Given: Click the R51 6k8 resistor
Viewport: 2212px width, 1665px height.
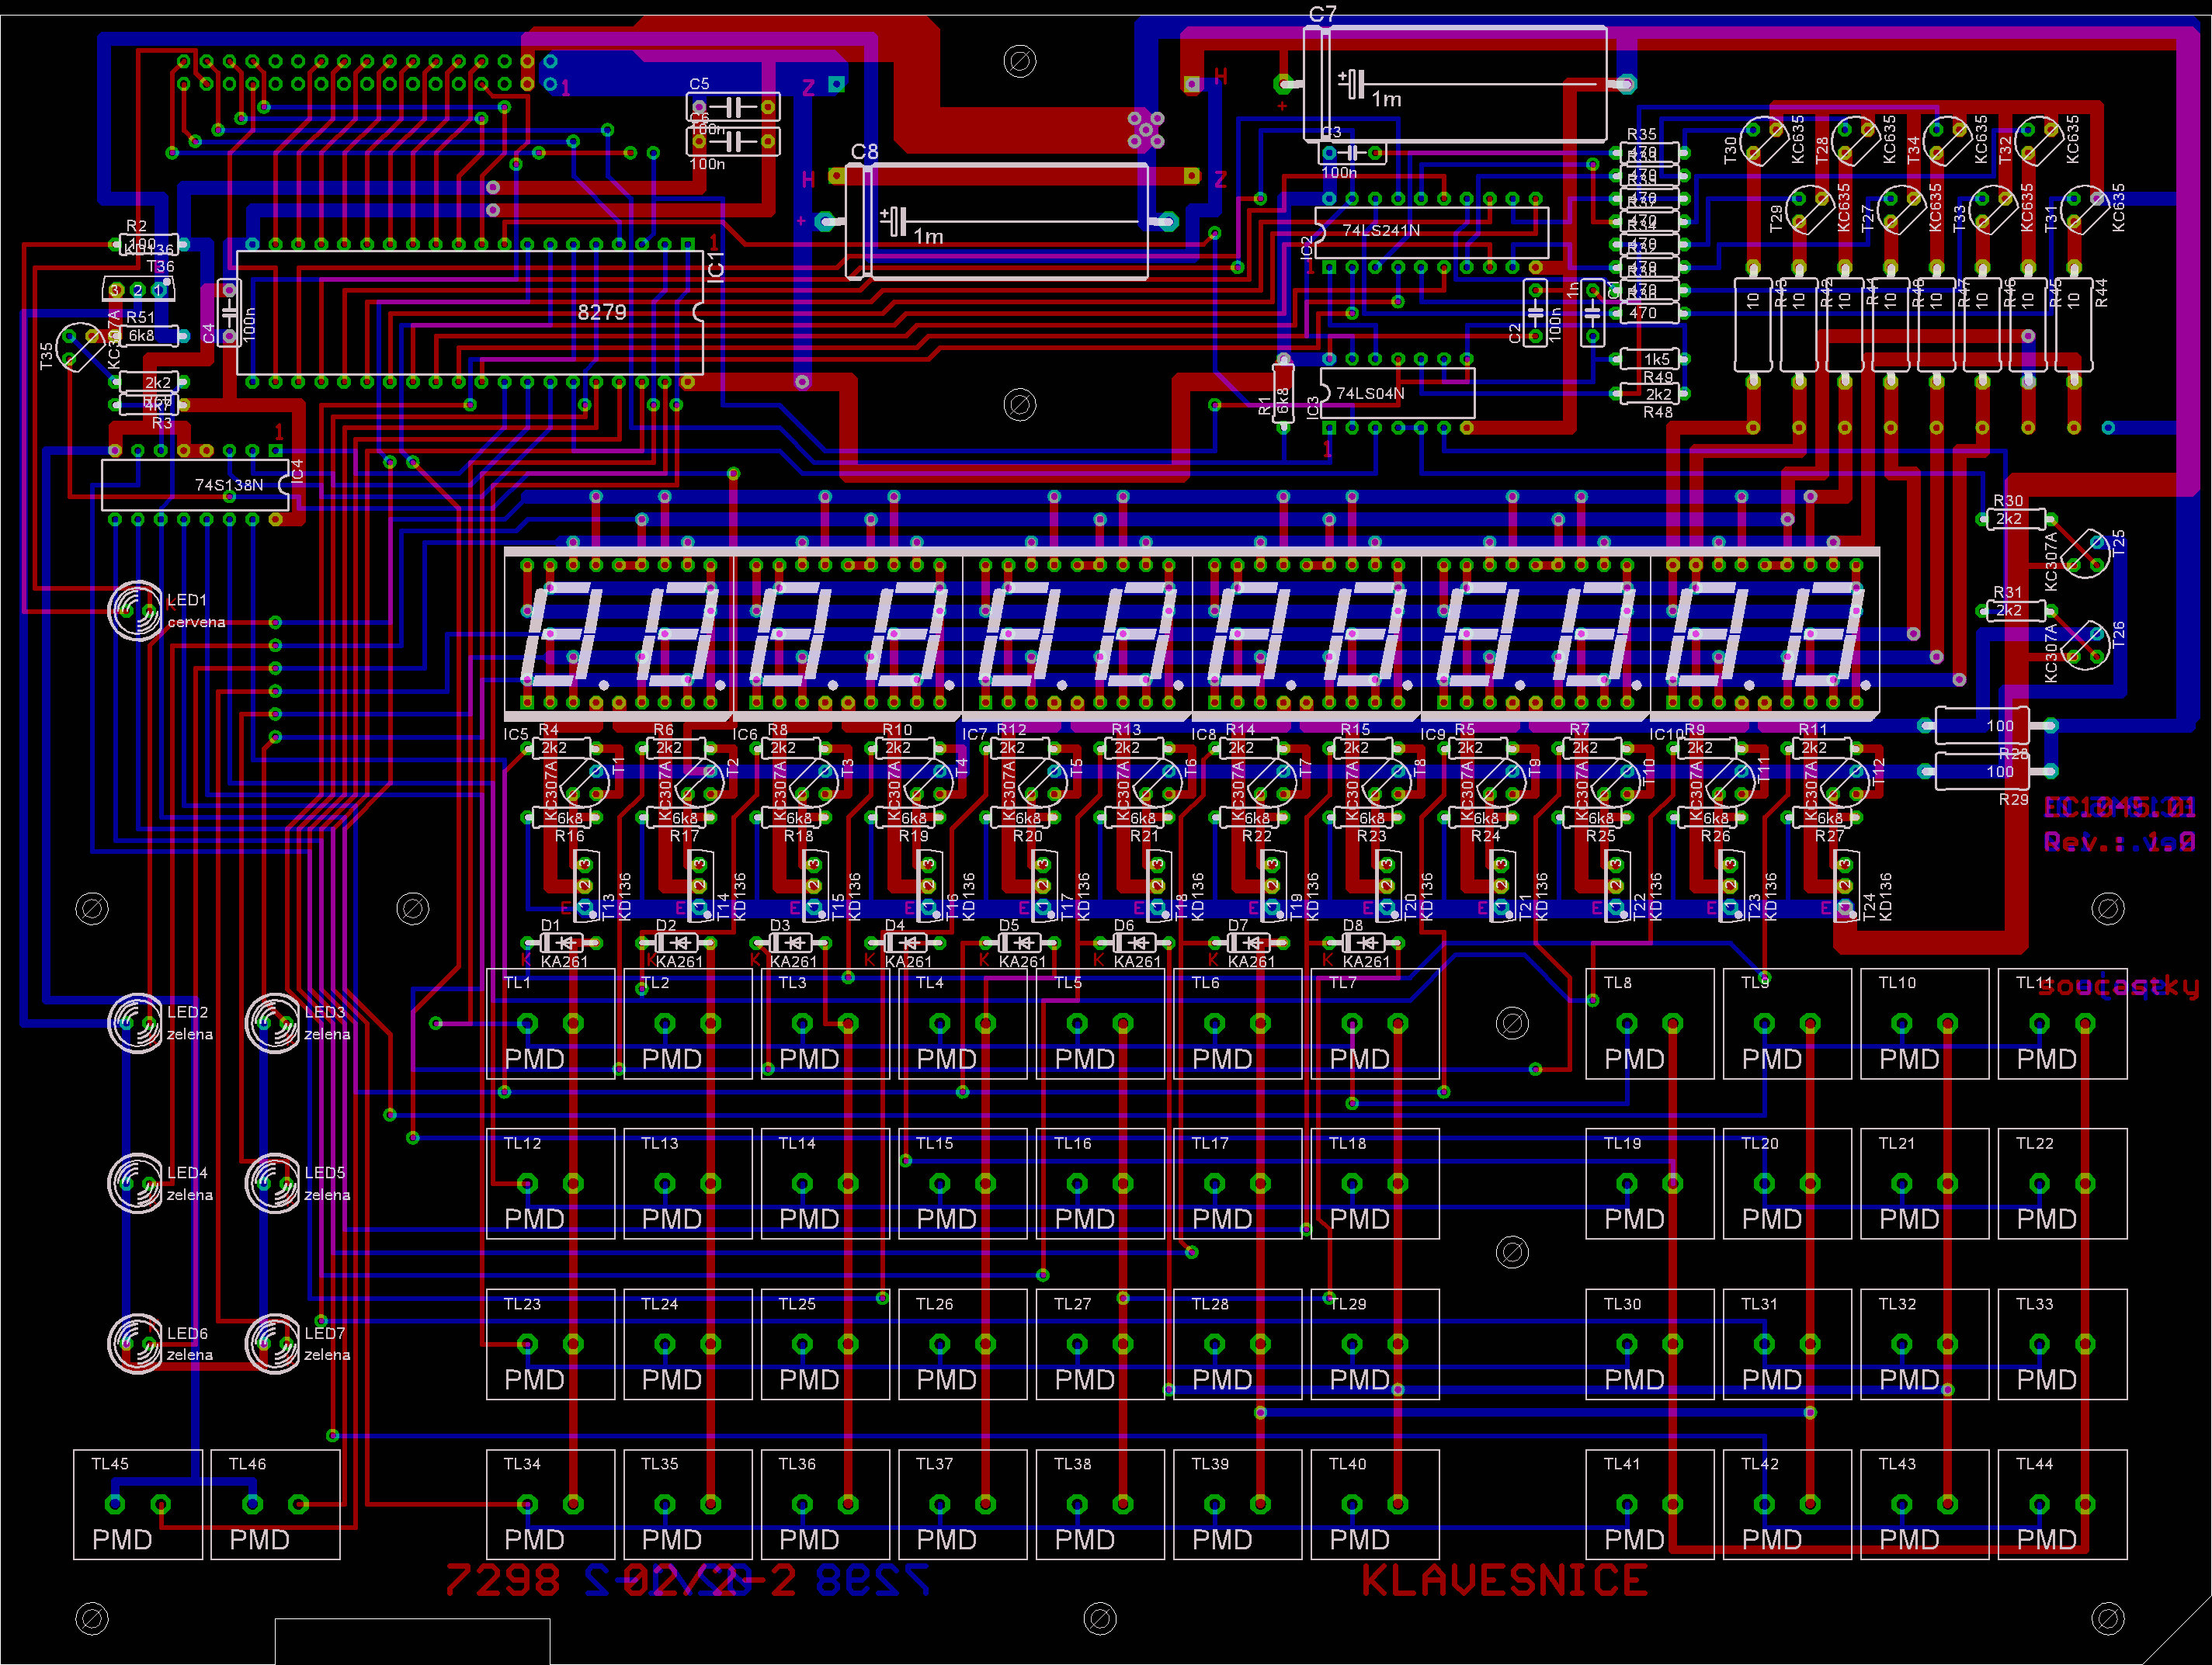Looking at the screenshot, I should 148,336.
